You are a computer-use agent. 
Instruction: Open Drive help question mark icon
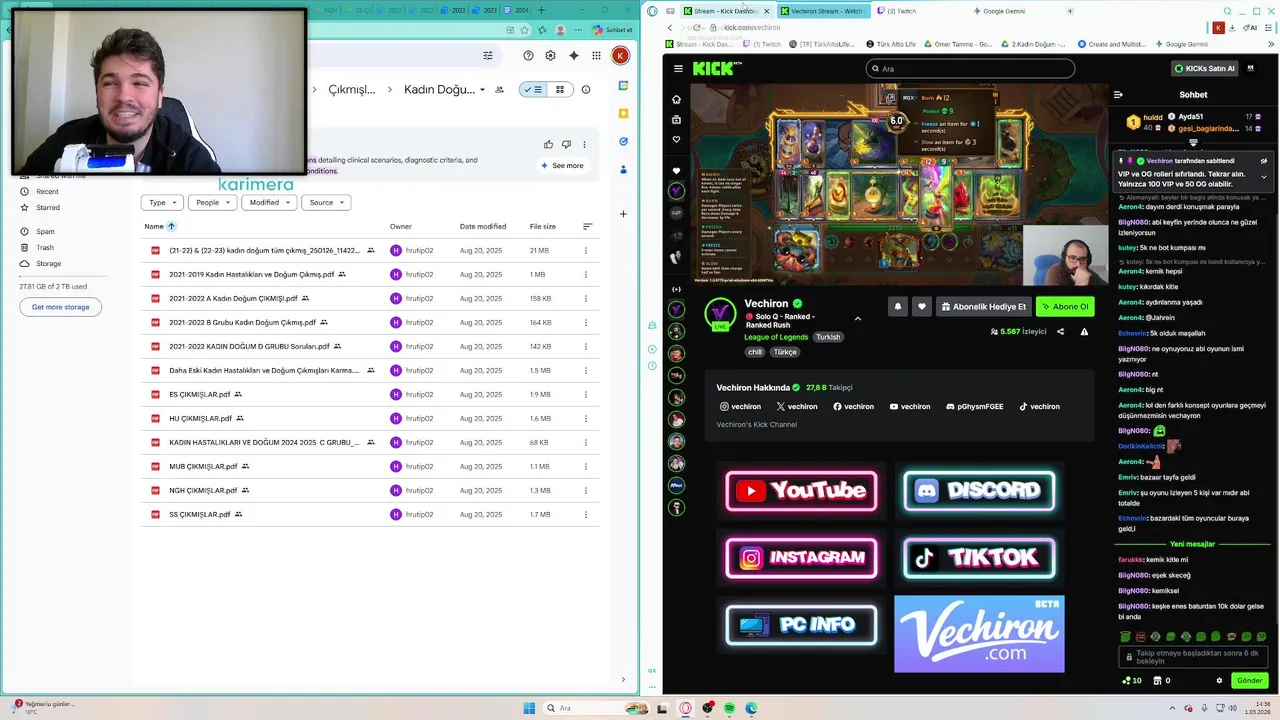coord(528,56)
